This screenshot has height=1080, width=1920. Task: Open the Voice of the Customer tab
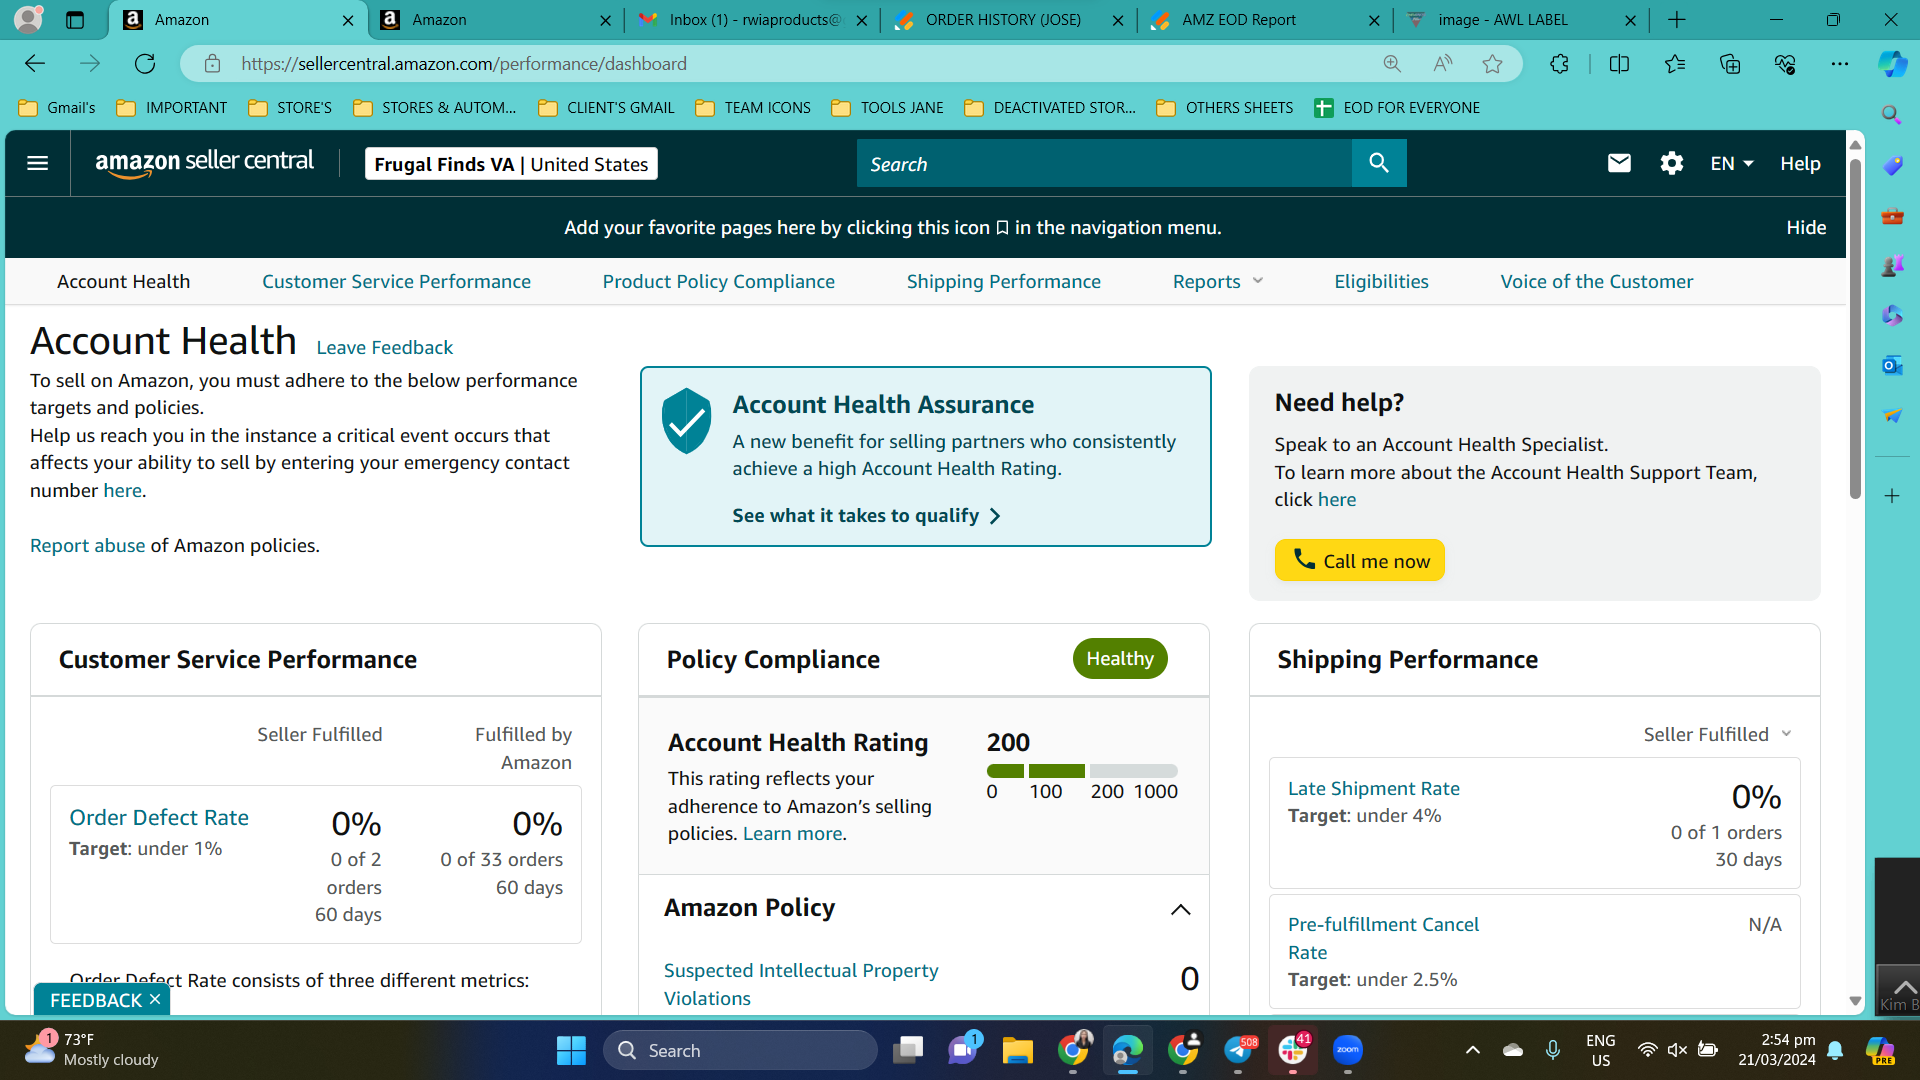tap(1596, 282)
